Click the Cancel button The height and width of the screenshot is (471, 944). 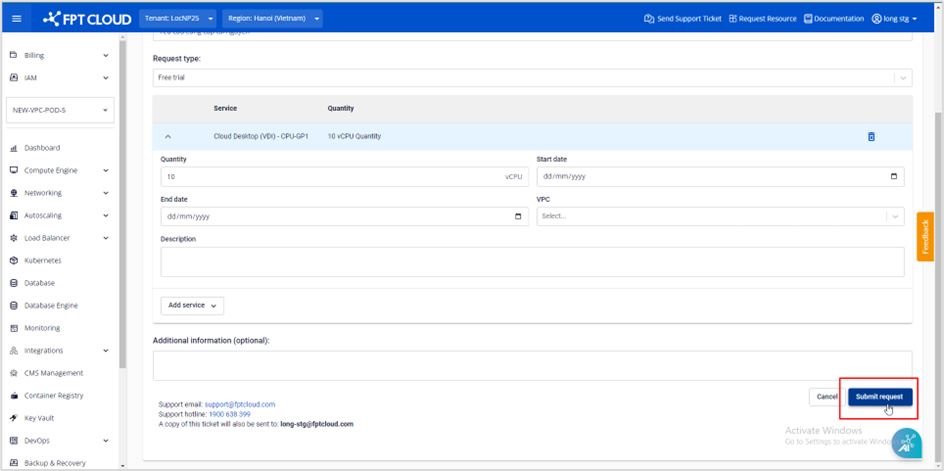point(826,397)
